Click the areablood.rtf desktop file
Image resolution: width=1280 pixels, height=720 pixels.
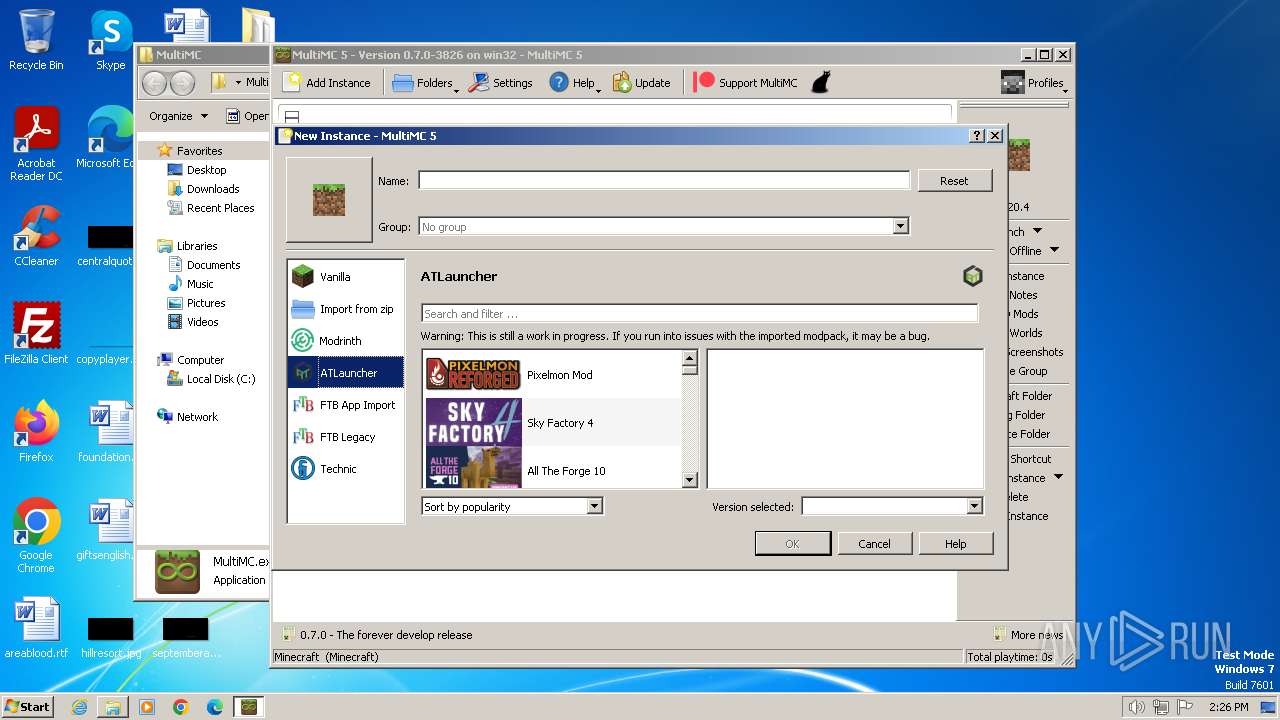pyautogui.click(x=36, y=628)
